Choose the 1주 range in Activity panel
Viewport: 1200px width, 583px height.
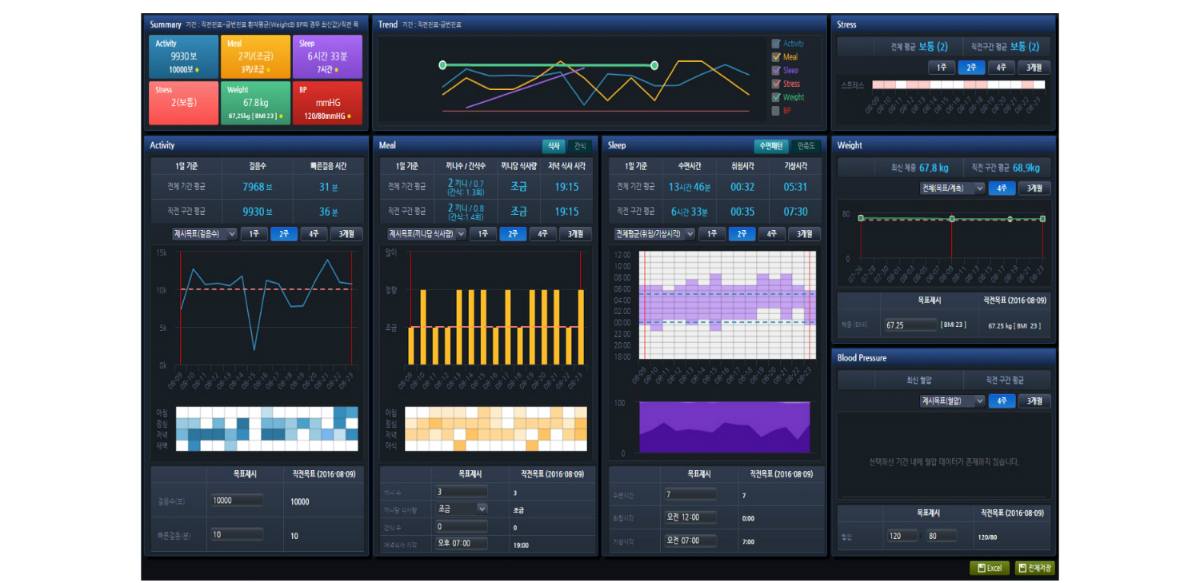(254, 233)
